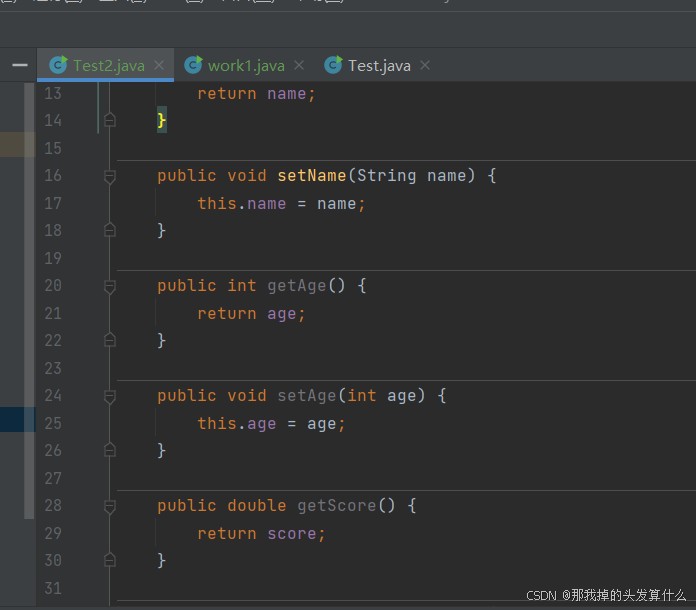Place cursor on return score statement
This screenshot has width=696, height=610.
pyautogui.click(x=261, y=534)
